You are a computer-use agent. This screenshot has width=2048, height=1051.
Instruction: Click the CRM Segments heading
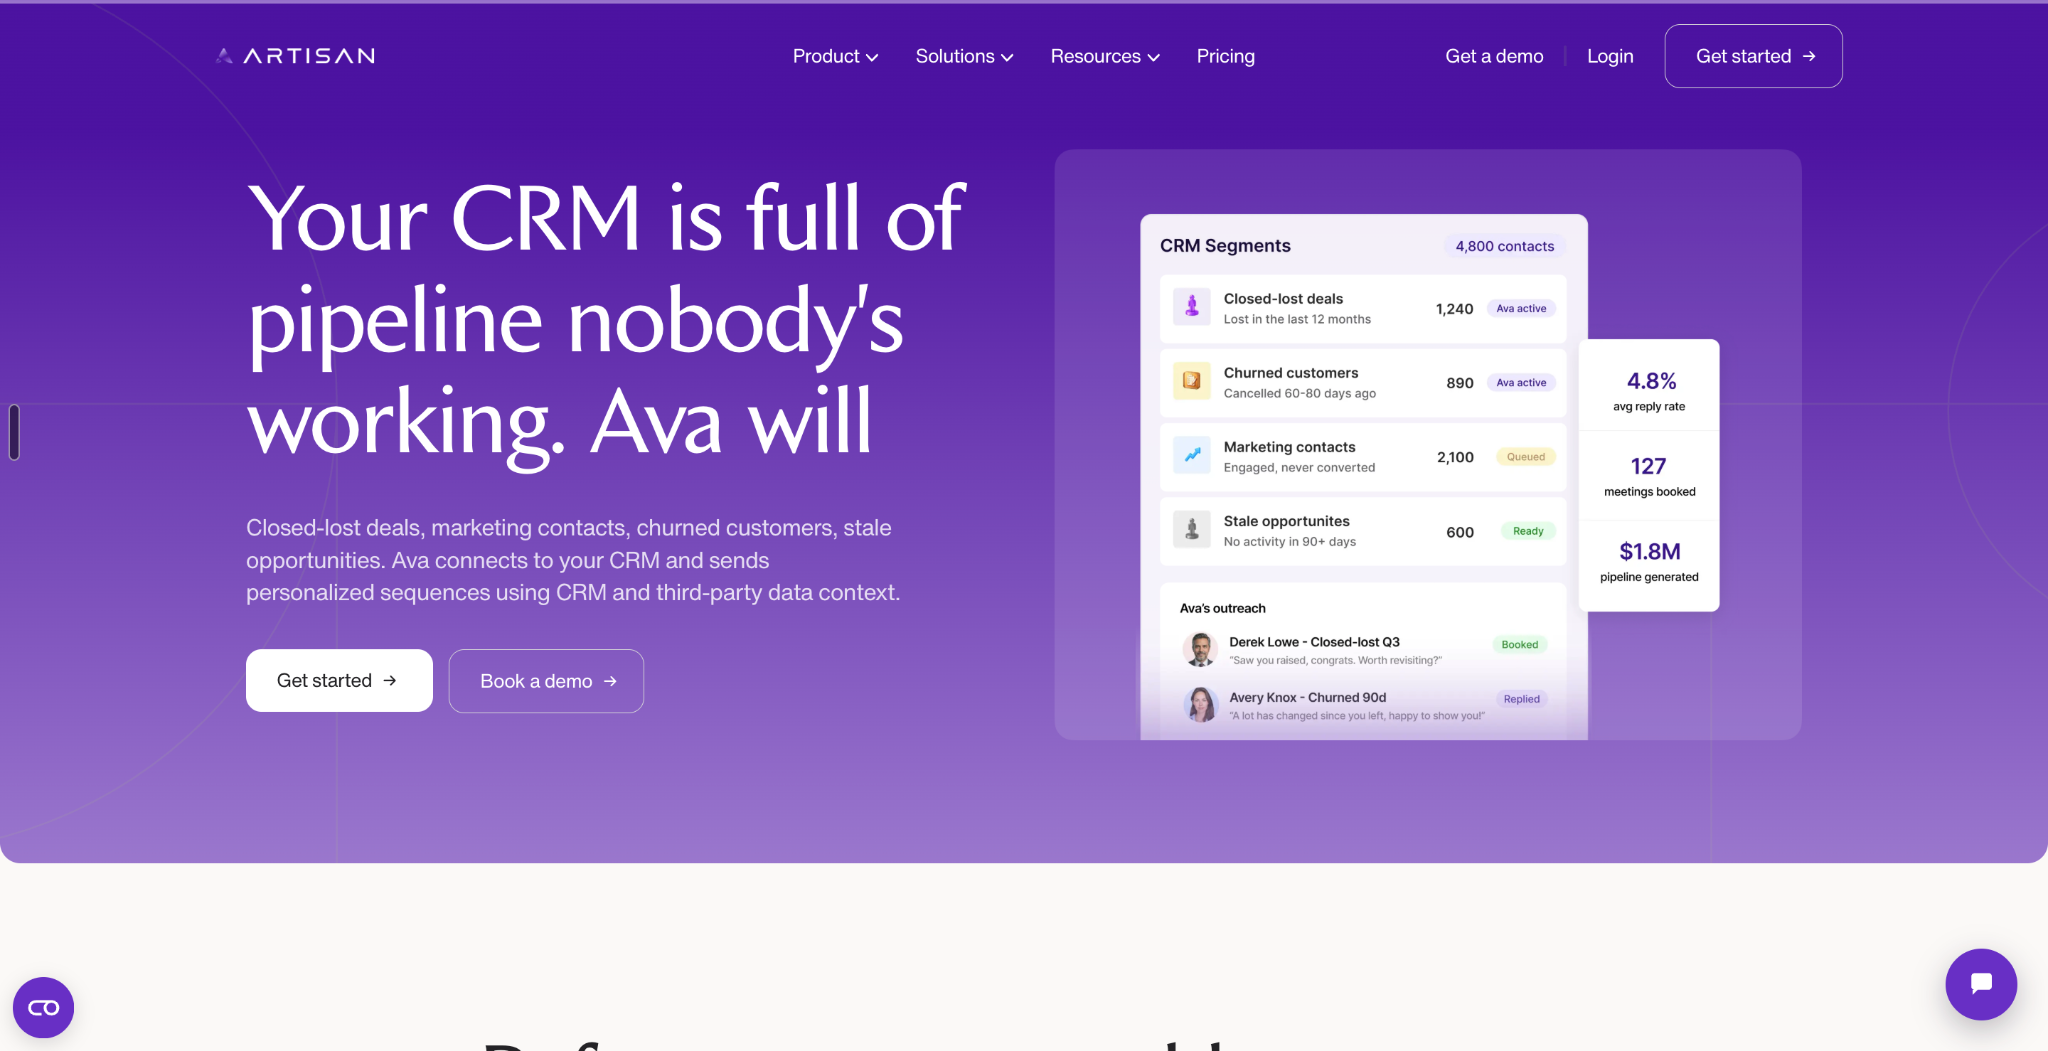pyautogui.click(x=1225, y=246)
